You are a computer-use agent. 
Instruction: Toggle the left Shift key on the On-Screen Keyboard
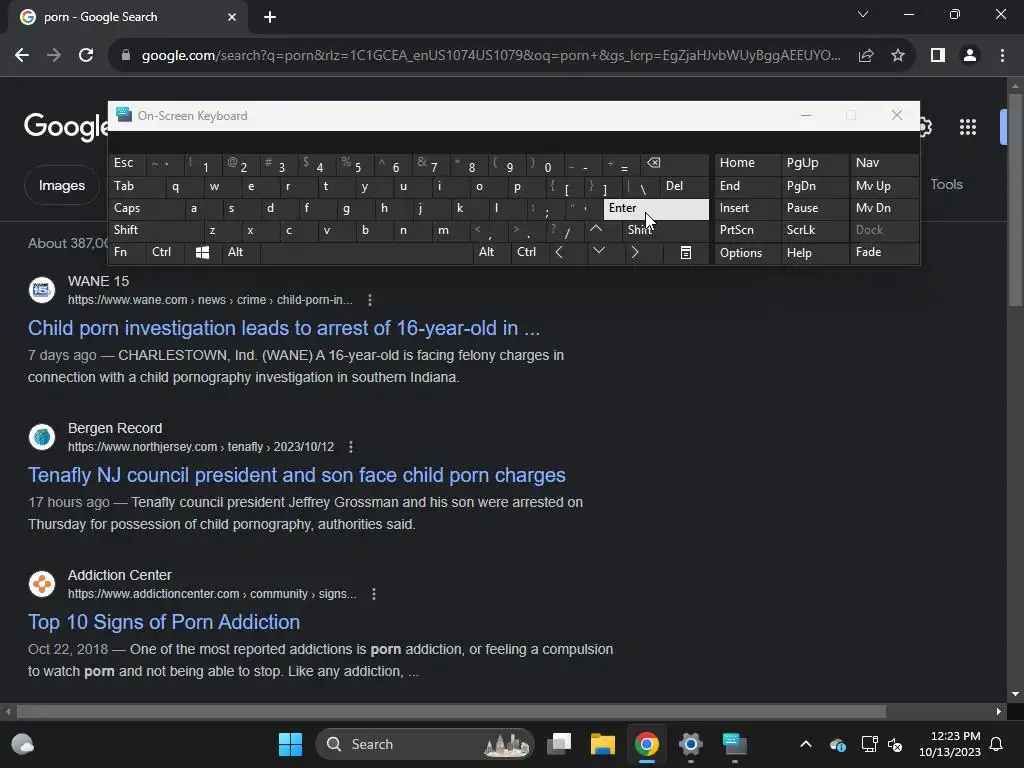coord(155,230)
